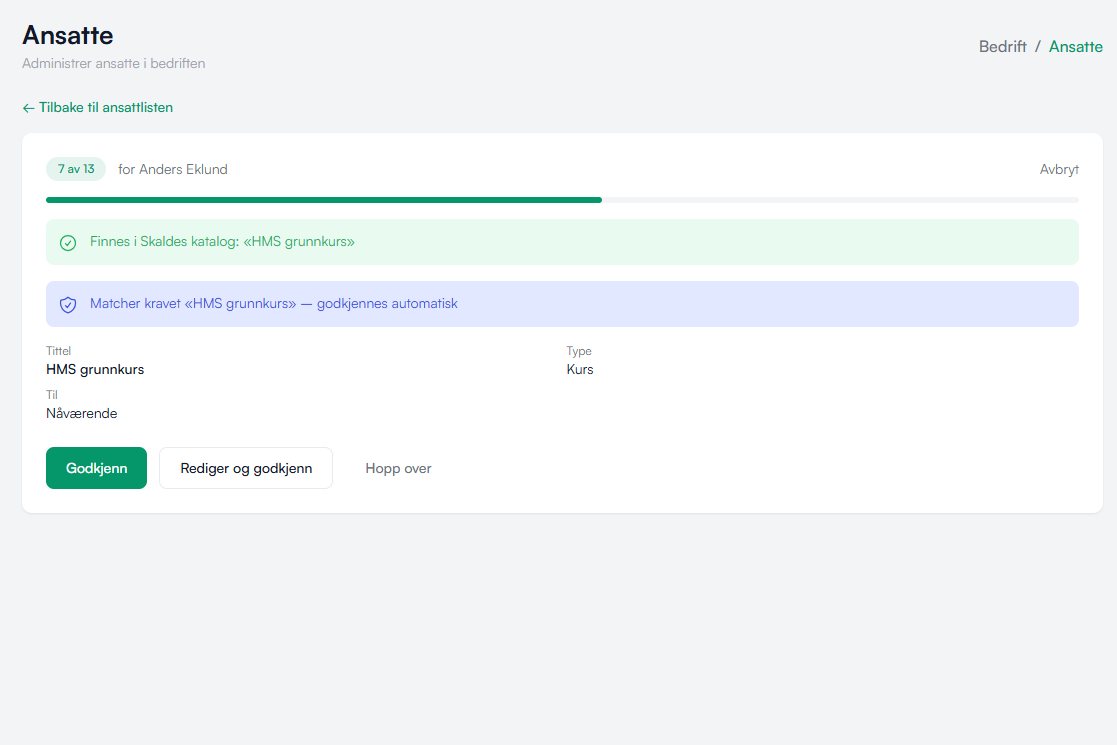This screenshot has height=745, width=1117.
Task: Click the back arrow icon before Tilbake
Action: coord(28,108)
